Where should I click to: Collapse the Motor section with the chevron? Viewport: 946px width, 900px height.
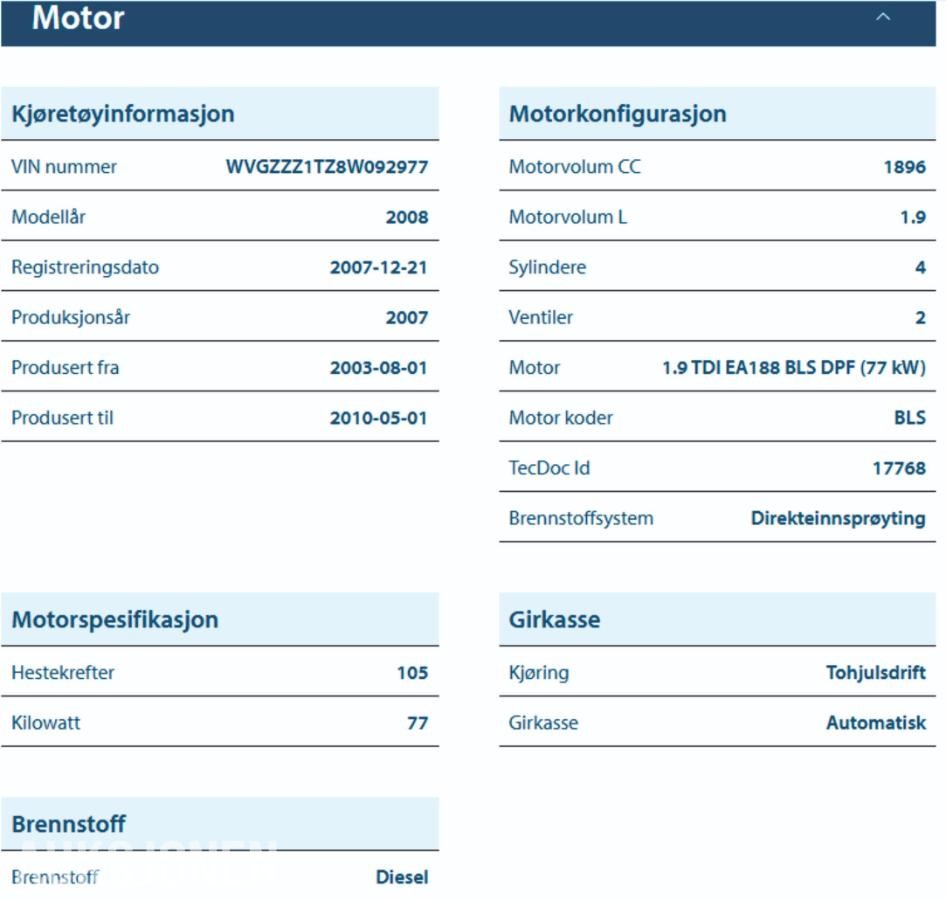point(883,17)
